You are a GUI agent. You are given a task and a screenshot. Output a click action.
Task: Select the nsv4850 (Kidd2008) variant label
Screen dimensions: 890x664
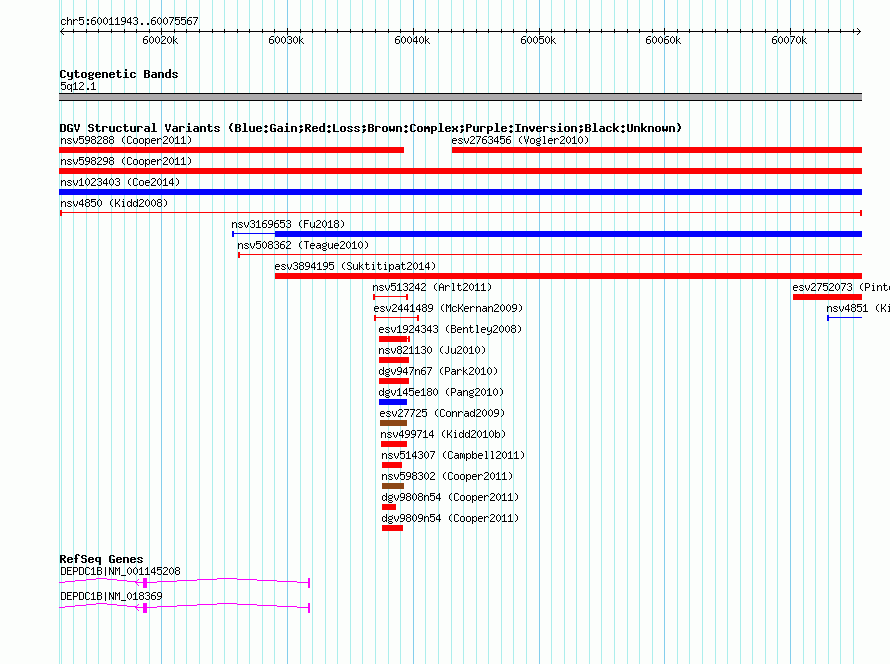[114, 203]
